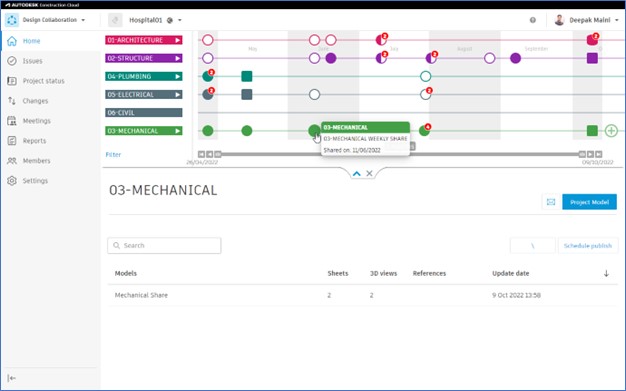Expand the 01-ARCHITECTURE team arrow
The width and height of the screenshot is (626, 391).
[x=178, y=40]
